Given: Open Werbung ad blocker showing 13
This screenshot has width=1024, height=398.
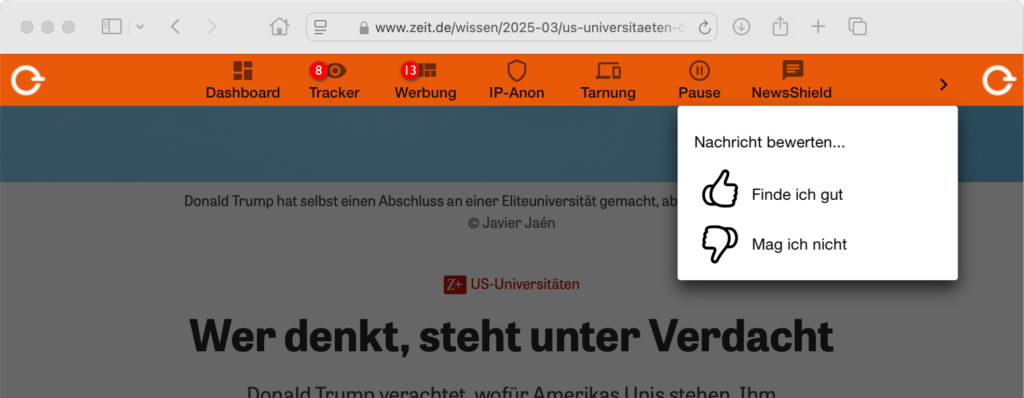Looking at the screenshot, I should pos(425,80).
